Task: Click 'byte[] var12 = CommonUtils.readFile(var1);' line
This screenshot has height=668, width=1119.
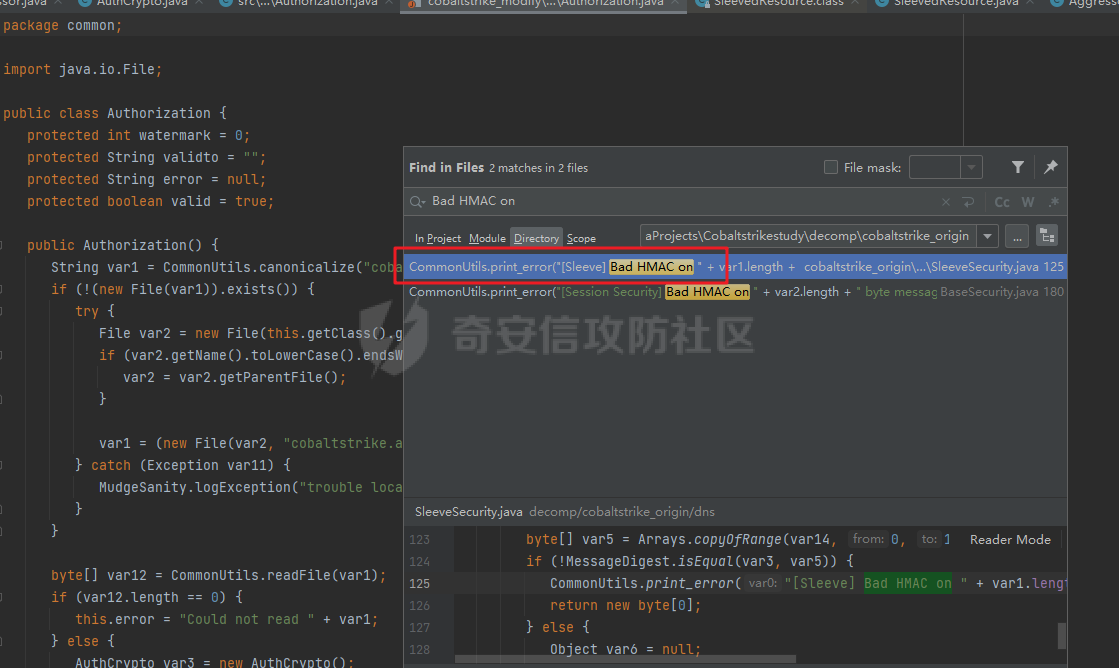Action: (218, 575)
